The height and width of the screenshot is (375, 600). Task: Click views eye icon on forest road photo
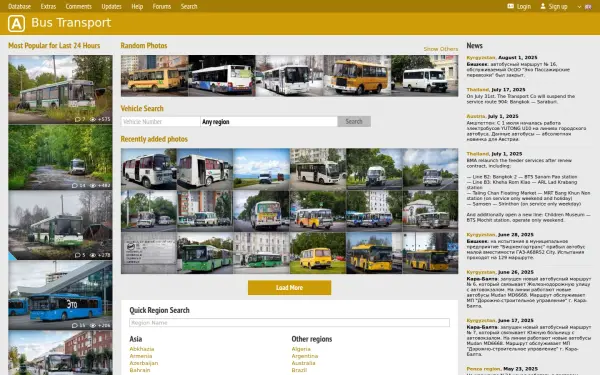pos(93,186)
